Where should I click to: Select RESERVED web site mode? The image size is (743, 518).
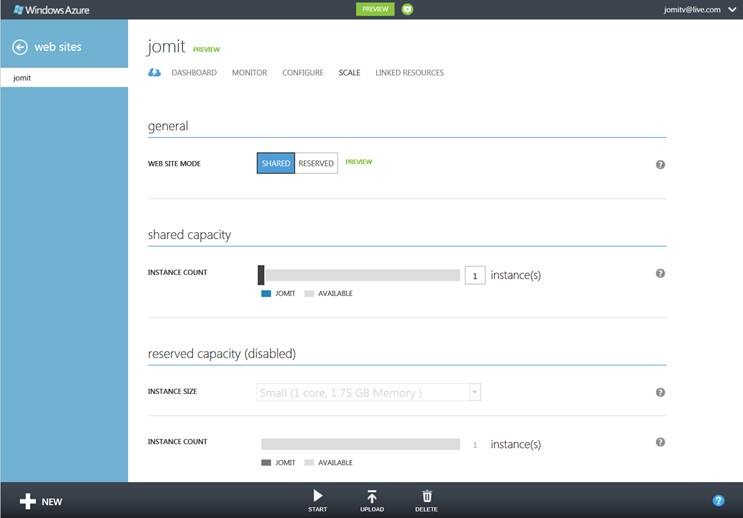pos(316,163)
